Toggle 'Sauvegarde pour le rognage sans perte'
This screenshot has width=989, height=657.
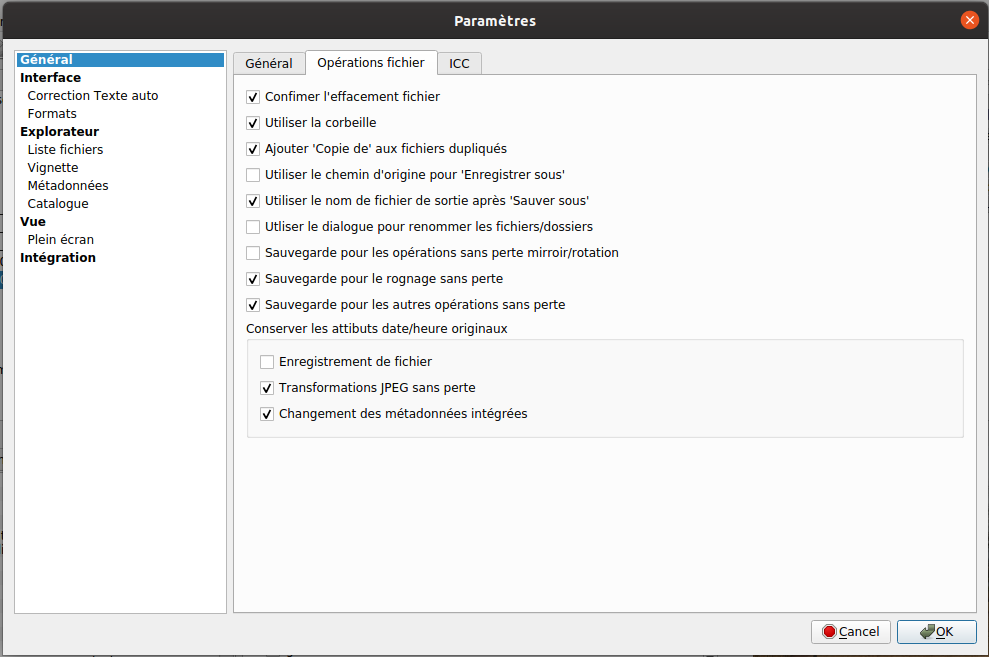click(x=253, y=279)
